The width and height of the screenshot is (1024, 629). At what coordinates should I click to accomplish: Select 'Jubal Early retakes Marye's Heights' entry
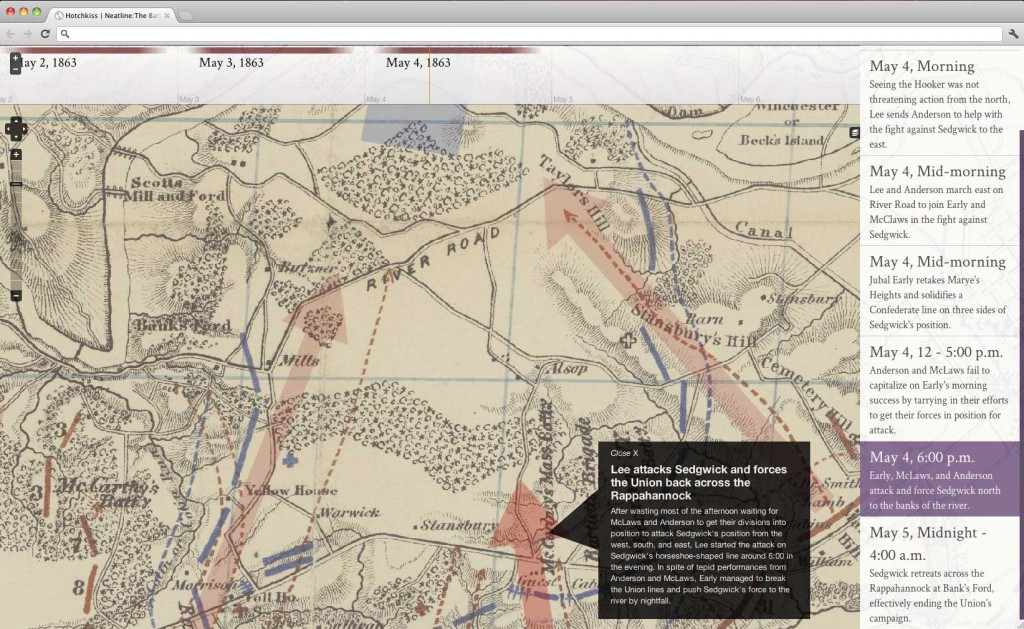coord(939,291)
